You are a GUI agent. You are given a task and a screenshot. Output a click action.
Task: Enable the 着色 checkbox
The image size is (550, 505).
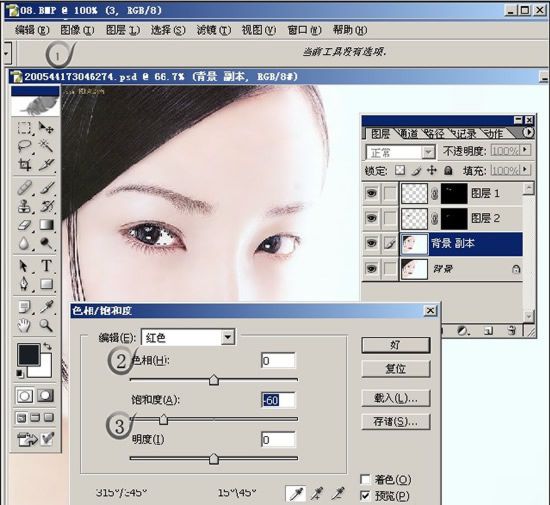click(x=365, y=479)
